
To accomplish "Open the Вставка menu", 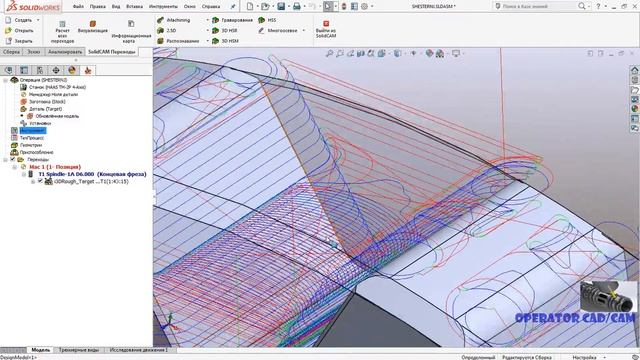I will 134,7.
